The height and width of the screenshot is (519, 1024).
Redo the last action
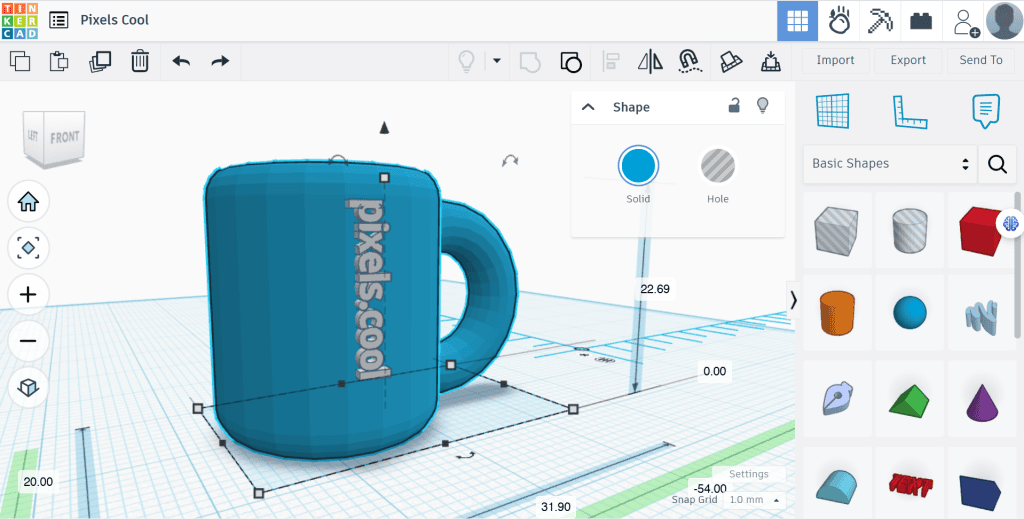220,61
